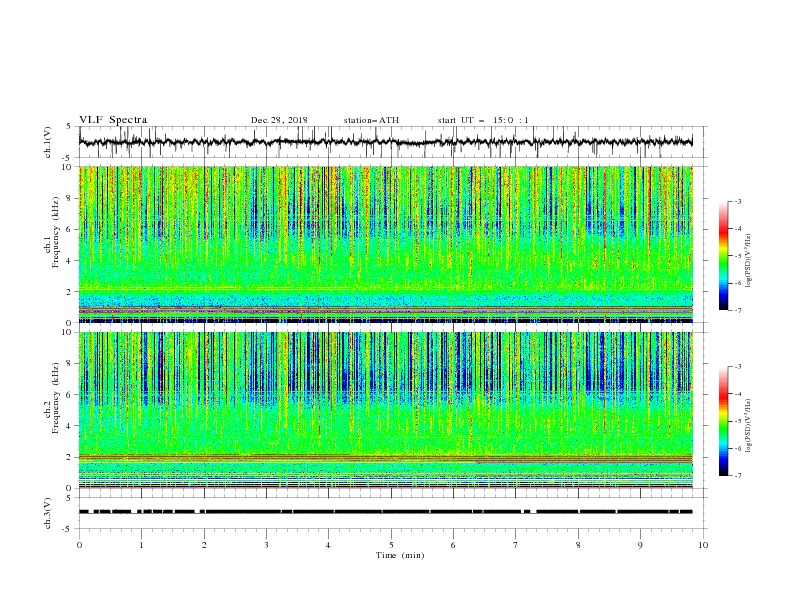792x612 pixels.
Task: Click time axis tick label "5"
Action: click(x=391, y=545)
